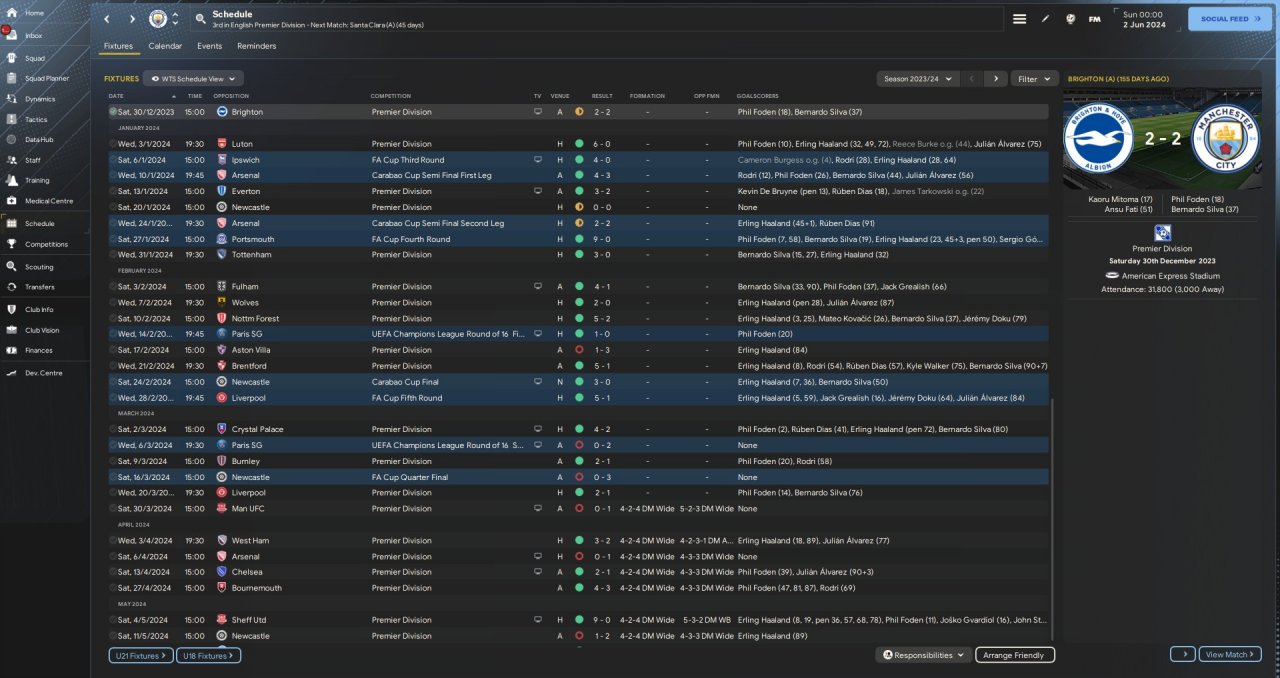
Task: Go to the Medical Centre section
Action: coord(48,201)
